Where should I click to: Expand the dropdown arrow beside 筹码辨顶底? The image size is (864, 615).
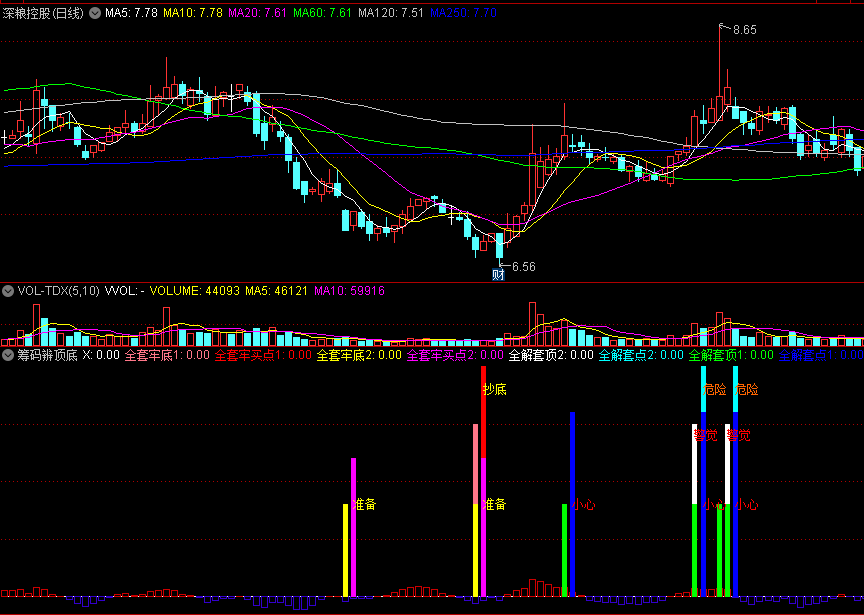click(8, 355)
